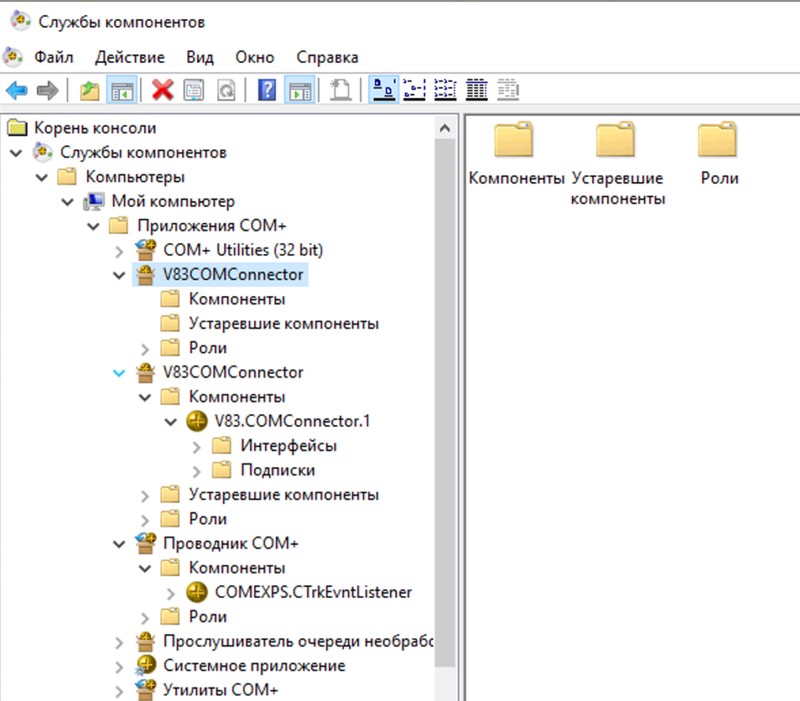Open Properties toolbar icon

pyautogui.click(x=193, y=91)
